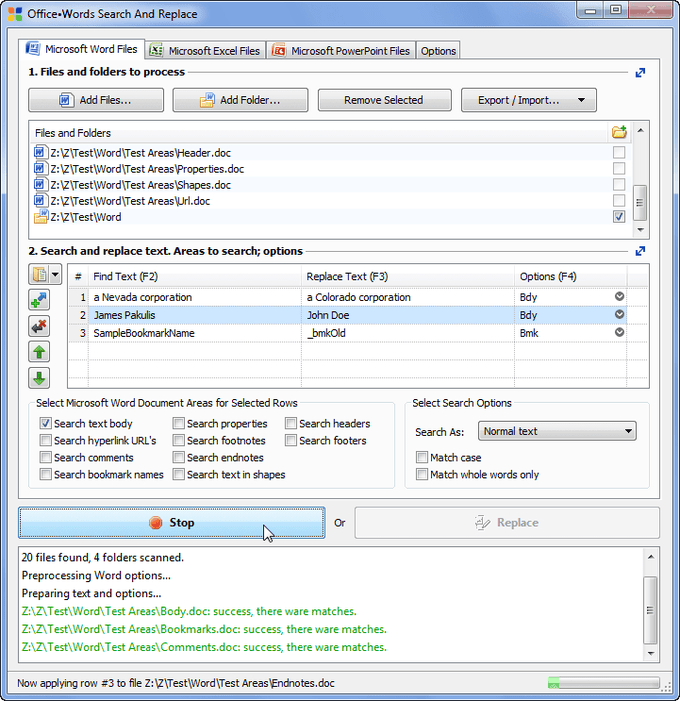Enable Search endnotes checkbox
The height and width of the screenshot is (701, 680).
pyautogui.click(x=179, y=457)
